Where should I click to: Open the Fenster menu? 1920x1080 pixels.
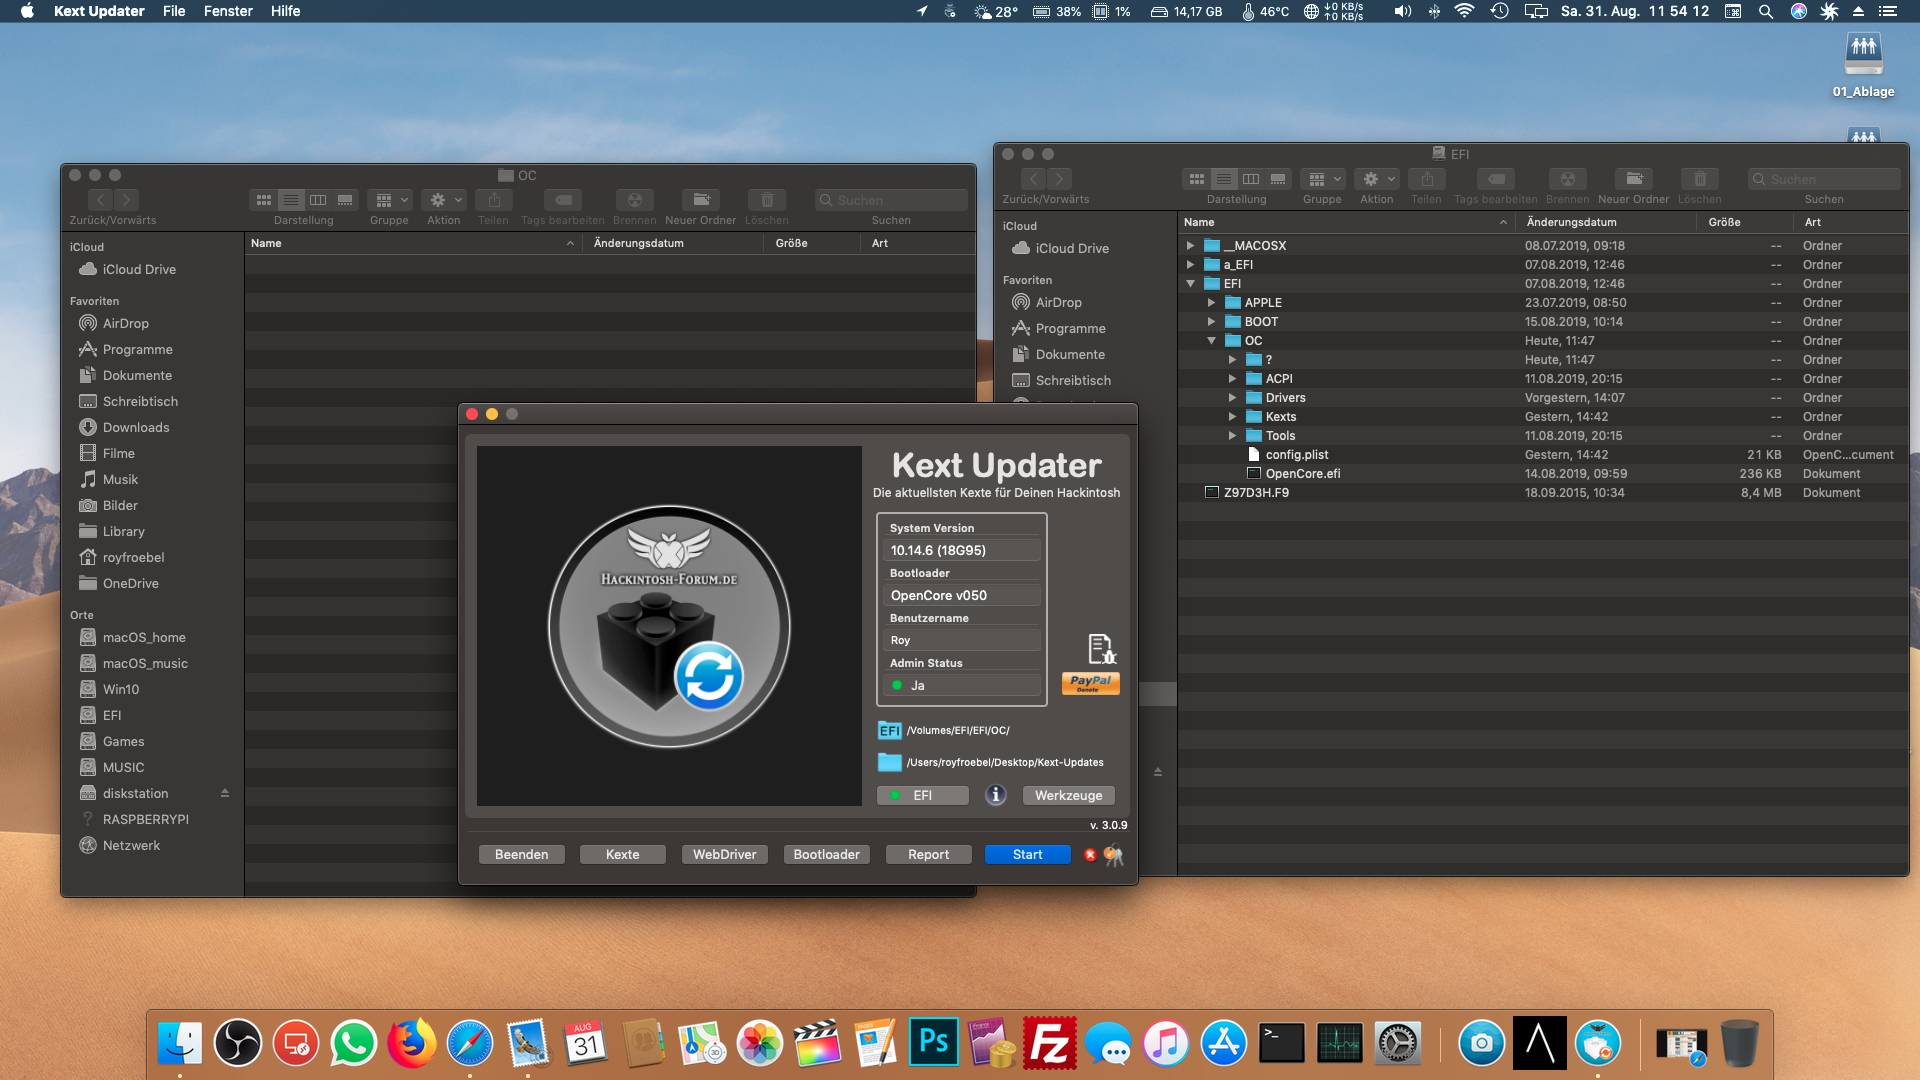[x=228, y=11]
